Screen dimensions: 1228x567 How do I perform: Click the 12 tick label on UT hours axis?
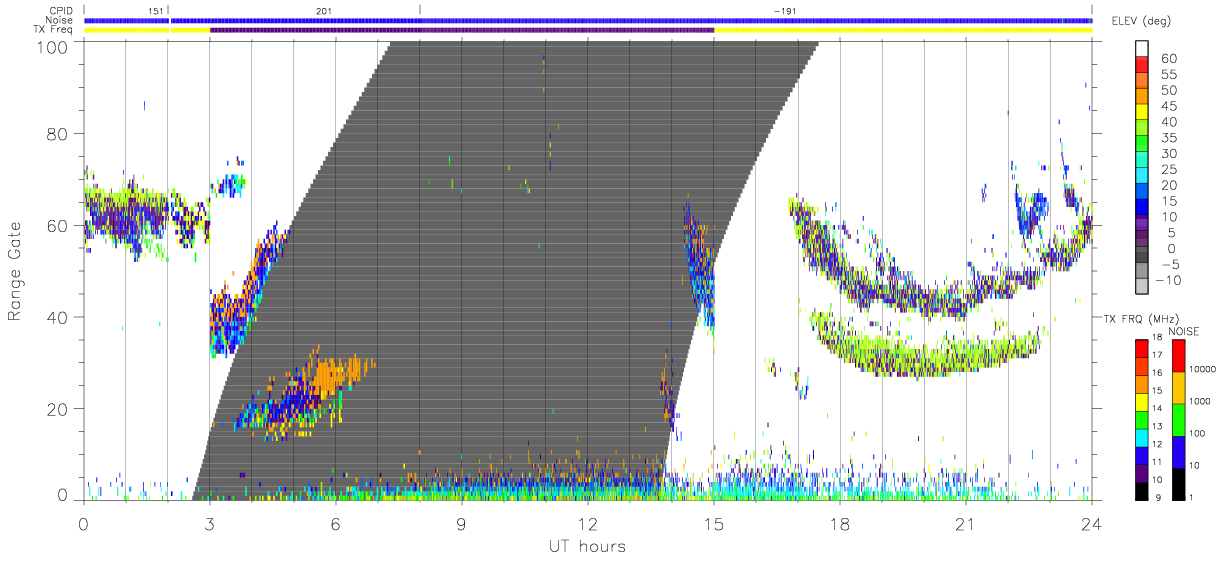(x=587, y=523)
